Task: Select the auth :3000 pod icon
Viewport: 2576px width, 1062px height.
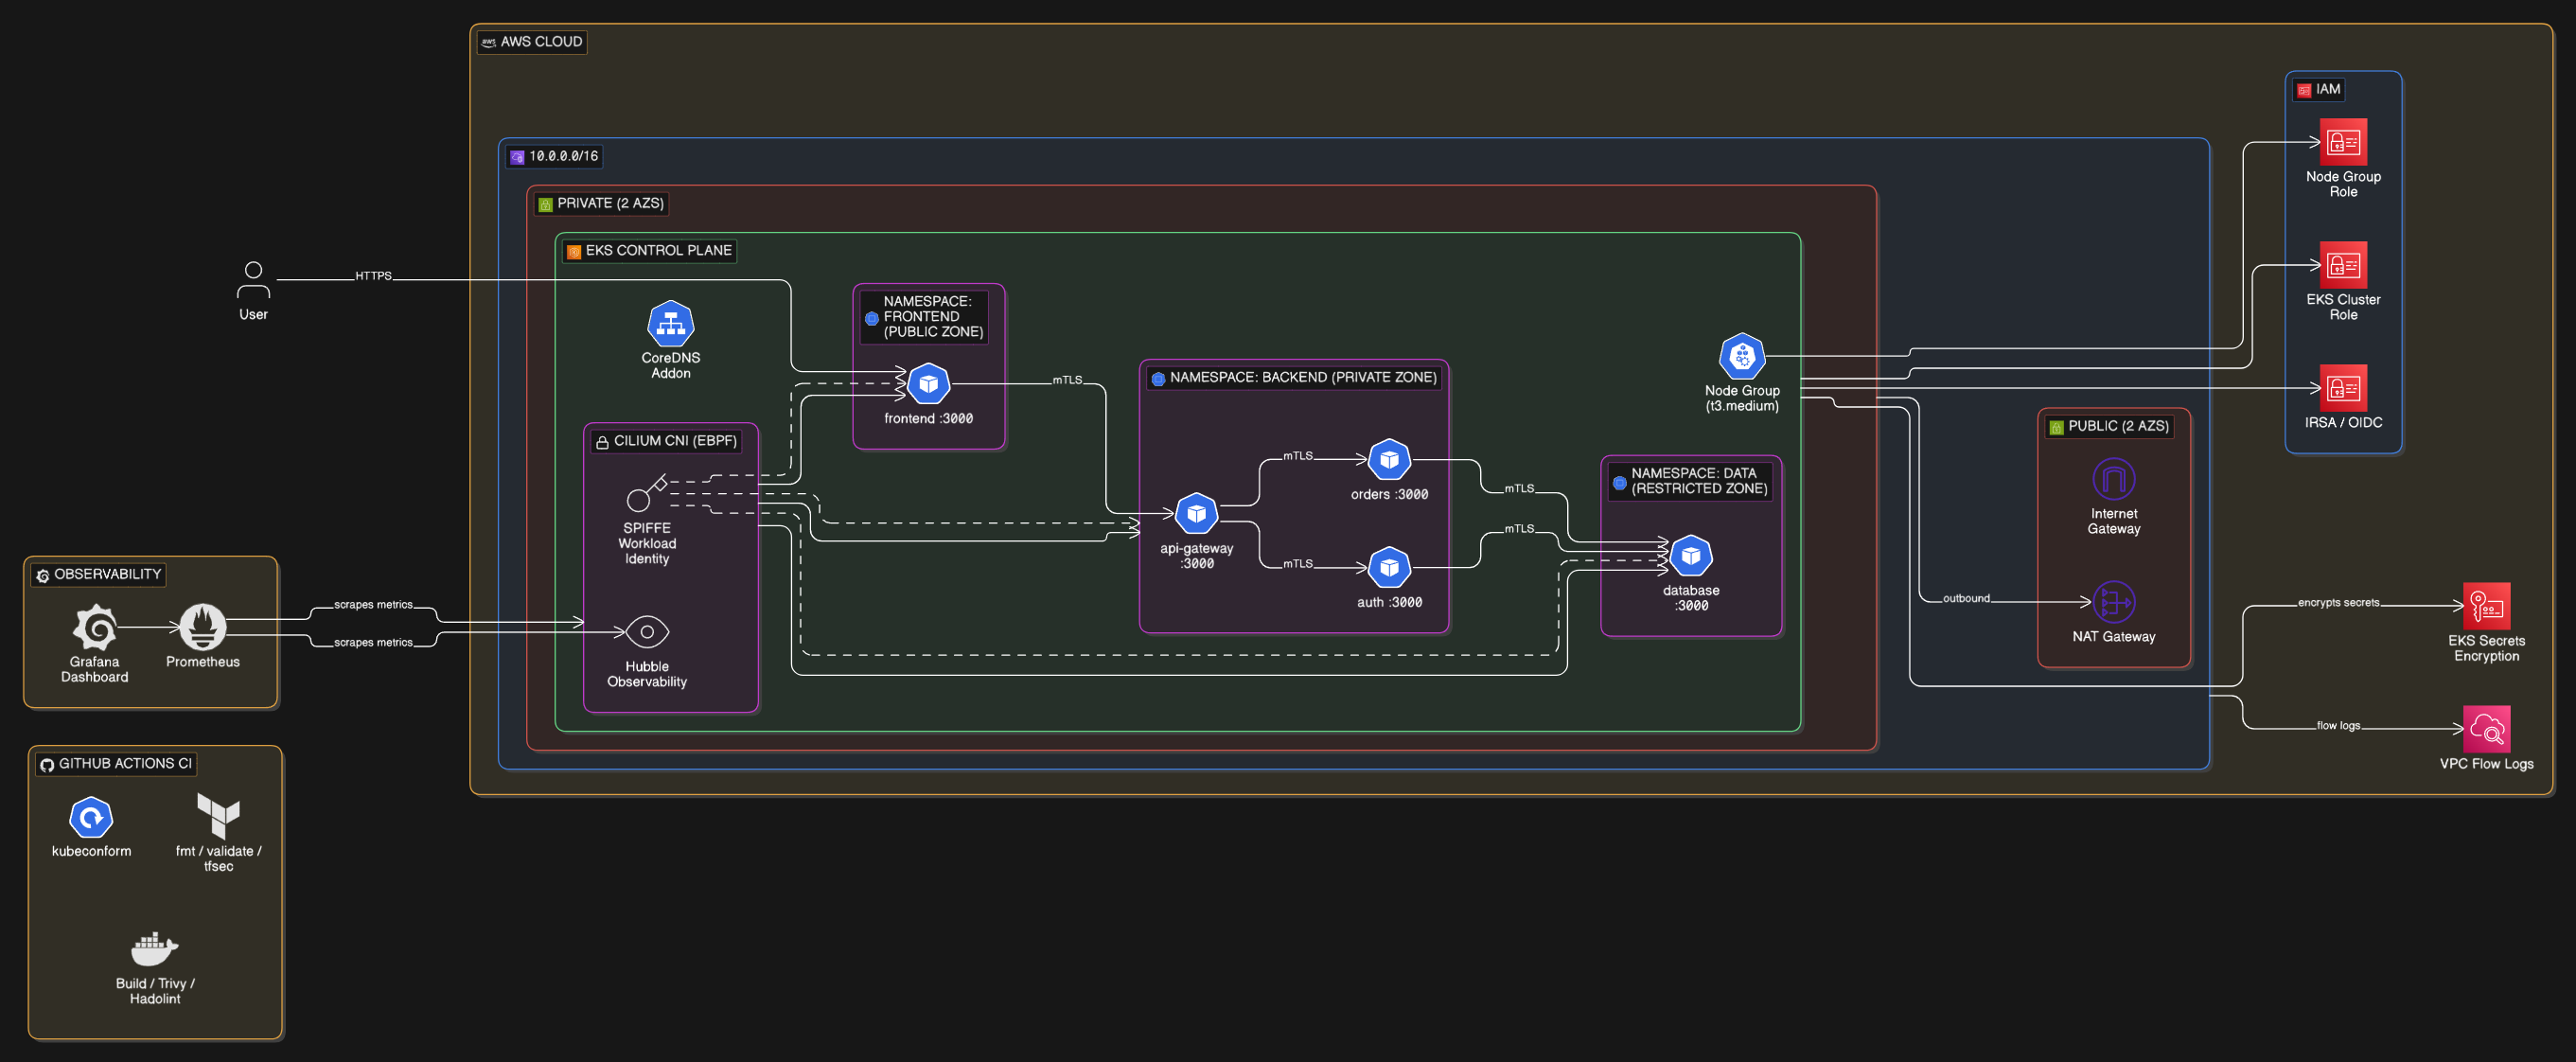Action: tap(1389, 568)
